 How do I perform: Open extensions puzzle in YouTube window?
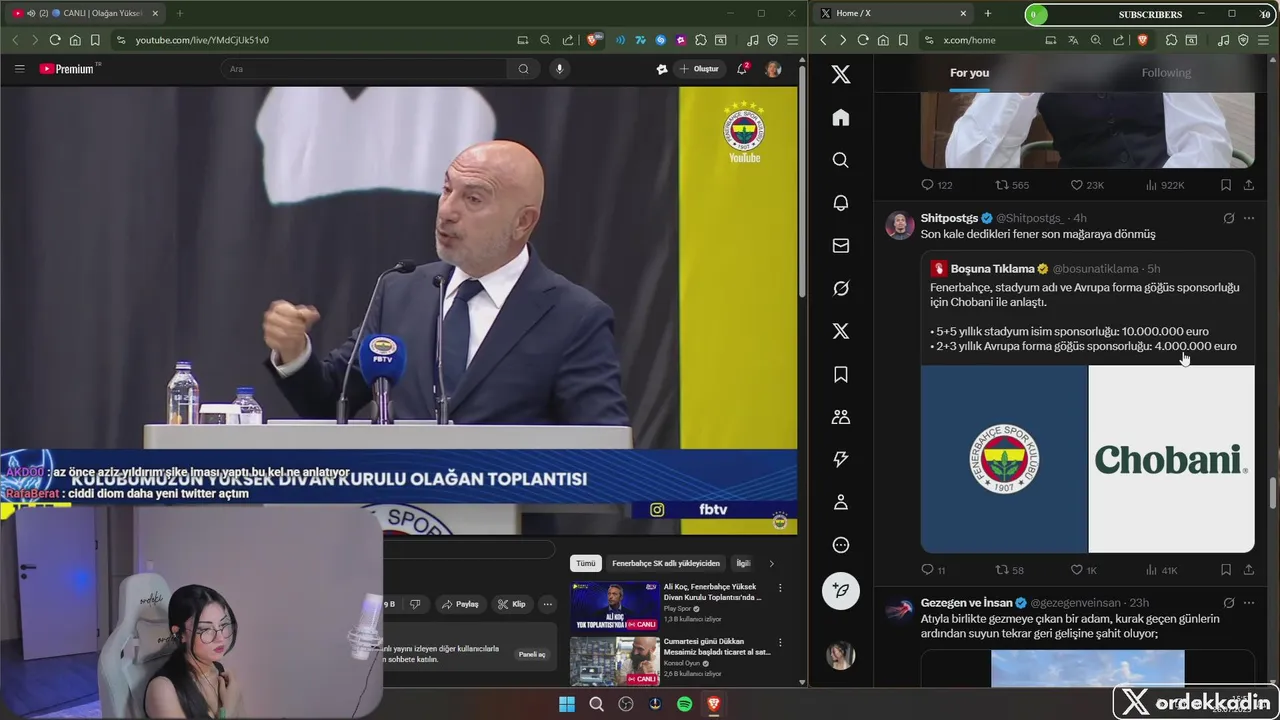pos(700,40)
